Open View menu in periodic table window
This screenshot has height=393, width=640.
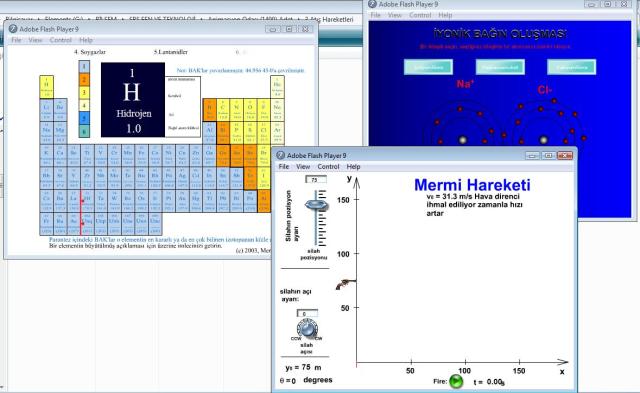coord(35,40)
